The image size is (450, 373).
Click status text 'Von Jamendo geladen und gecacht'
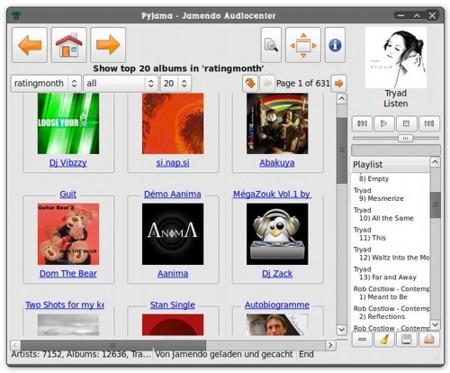(x=224, y=354)
